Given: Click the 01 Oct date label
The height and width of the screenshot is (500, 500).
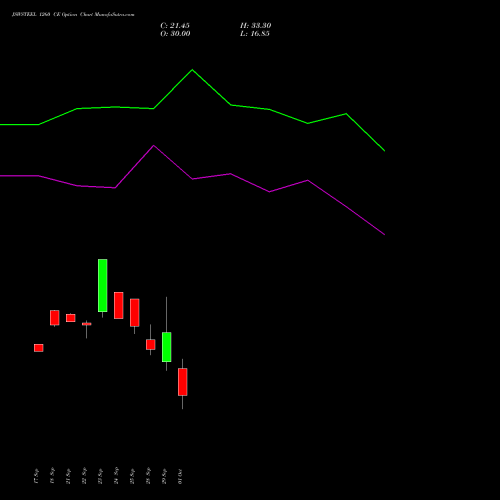Looking at the screenshot, I should point(180,476).
